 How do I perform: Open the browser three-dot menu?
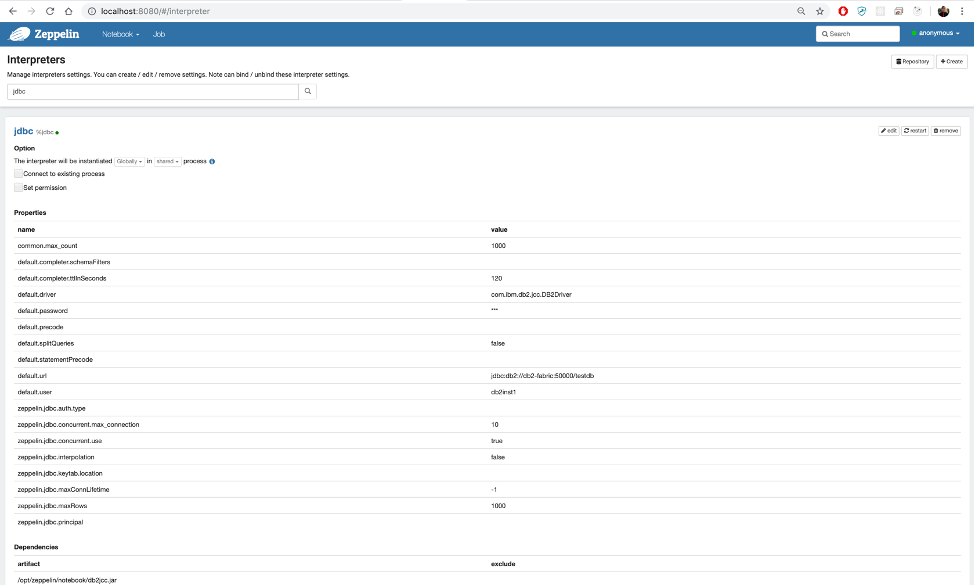point(962,11)
